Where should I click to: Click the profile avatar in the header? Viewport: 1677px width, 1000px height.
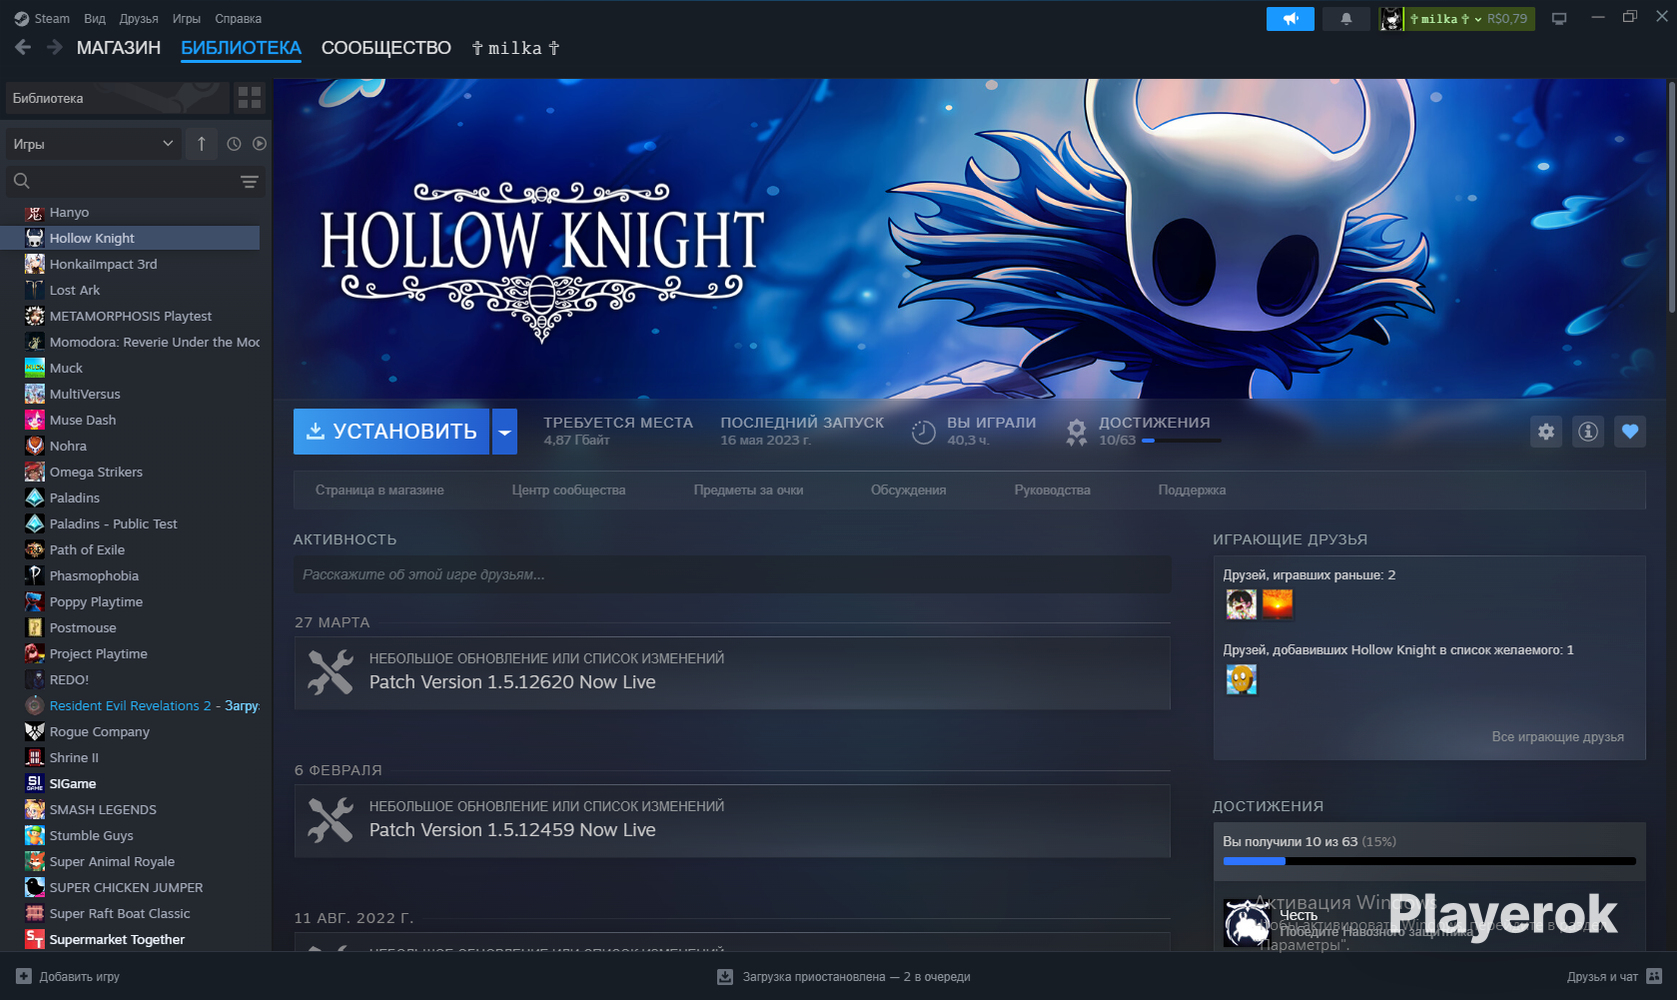click(x=1391, y=19)
